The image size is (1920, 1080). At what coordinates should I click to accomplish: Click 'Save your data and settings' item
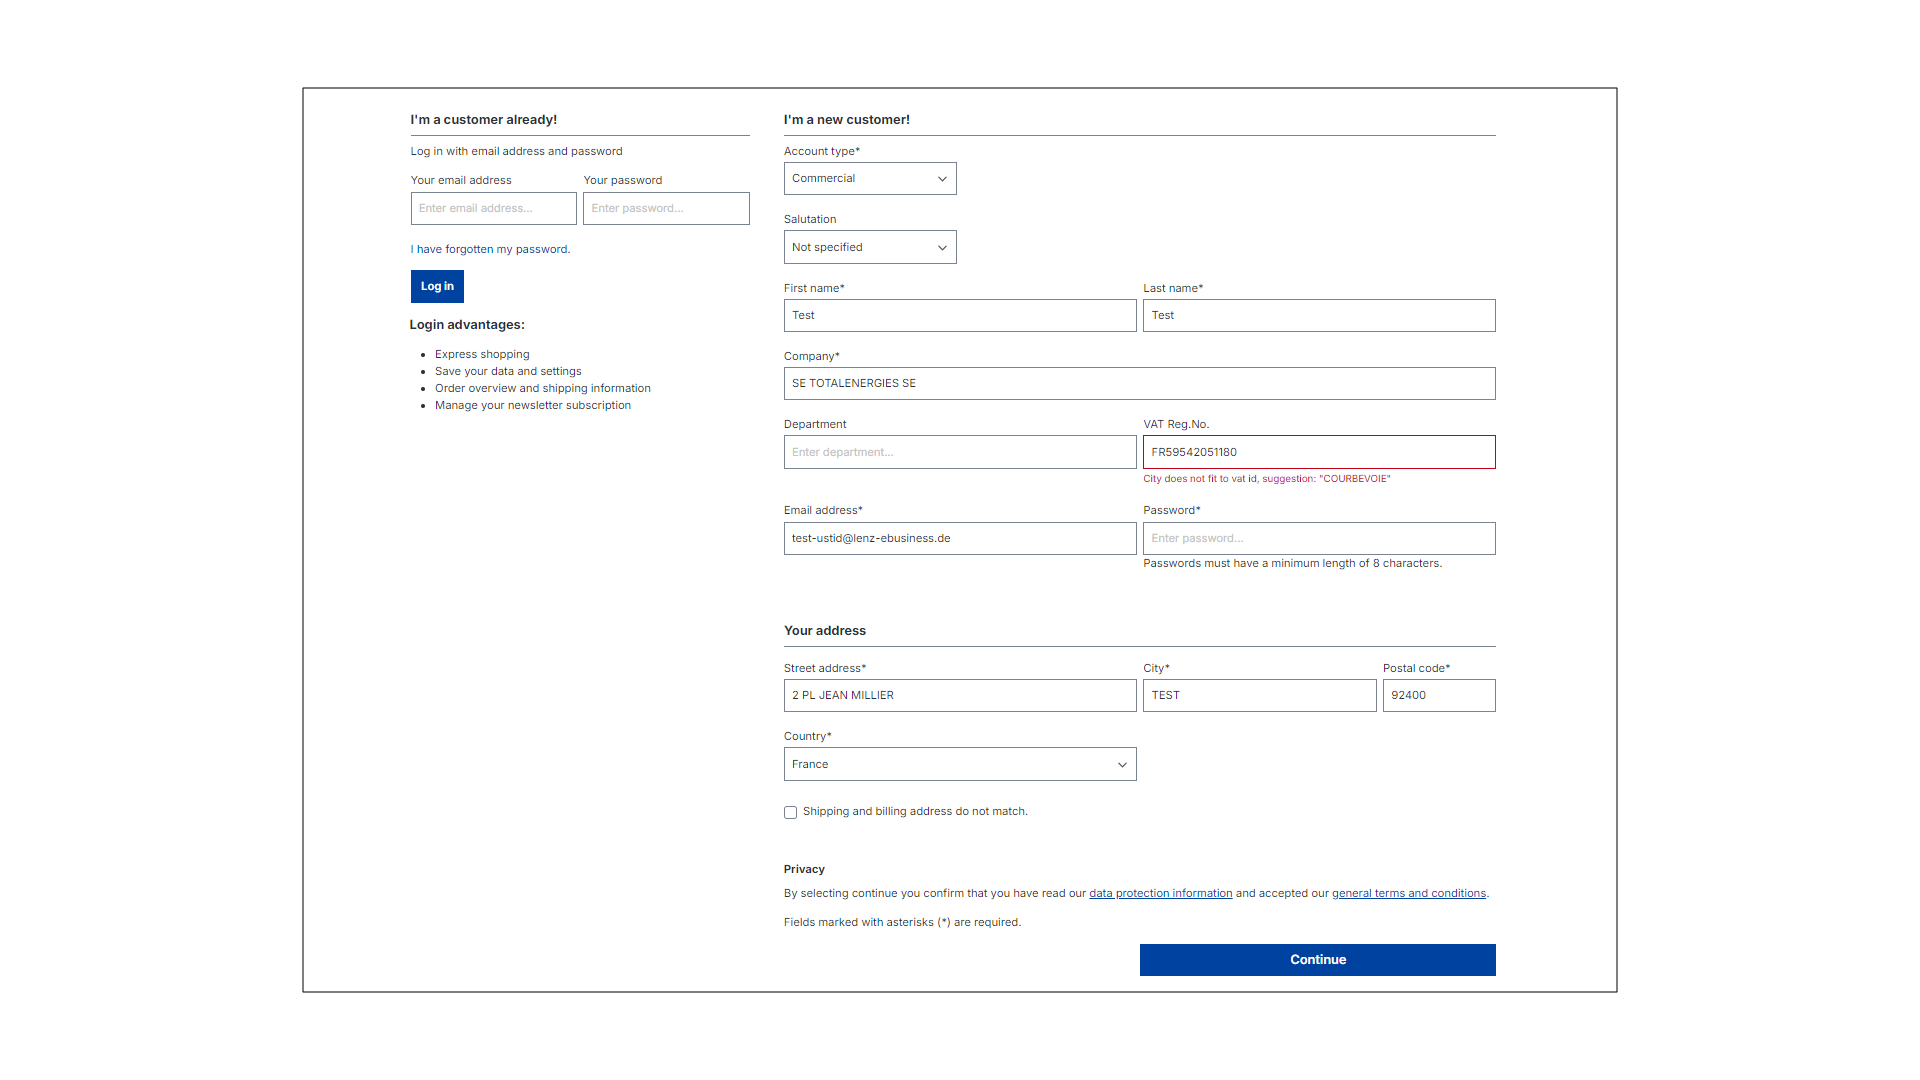pos(508,371)
